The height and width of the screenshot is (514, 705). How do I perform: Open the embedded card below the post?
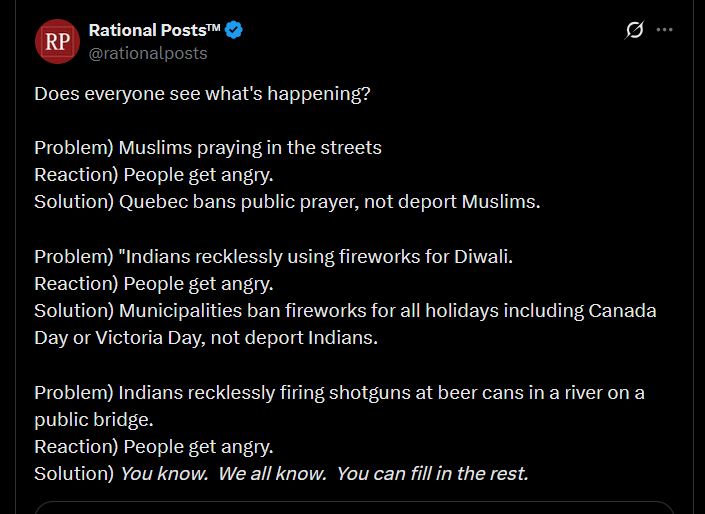click(352, 507)
